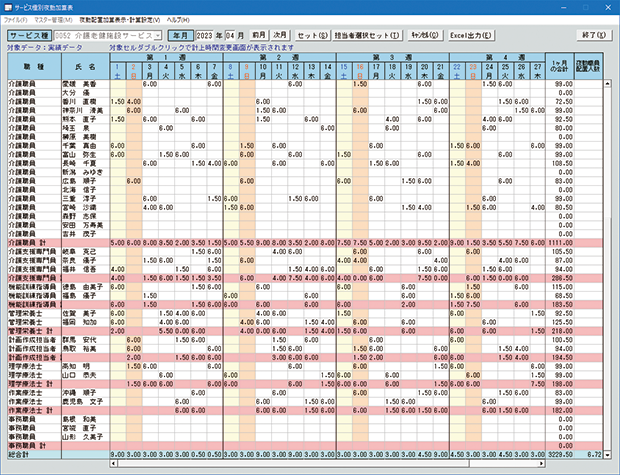Select the 対象データ：実績データ label
Screen dimensions: 620x476
point(45,47)
